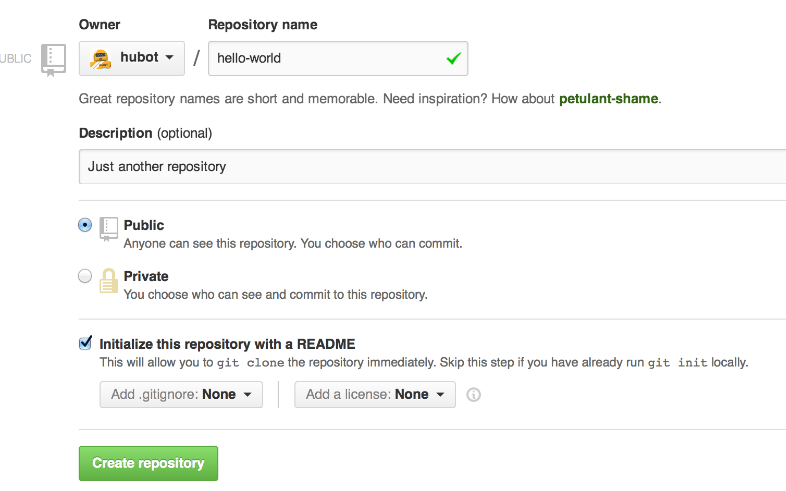Click the book icon next to Public
The image size is (786, 491).
tap(109, 229)
